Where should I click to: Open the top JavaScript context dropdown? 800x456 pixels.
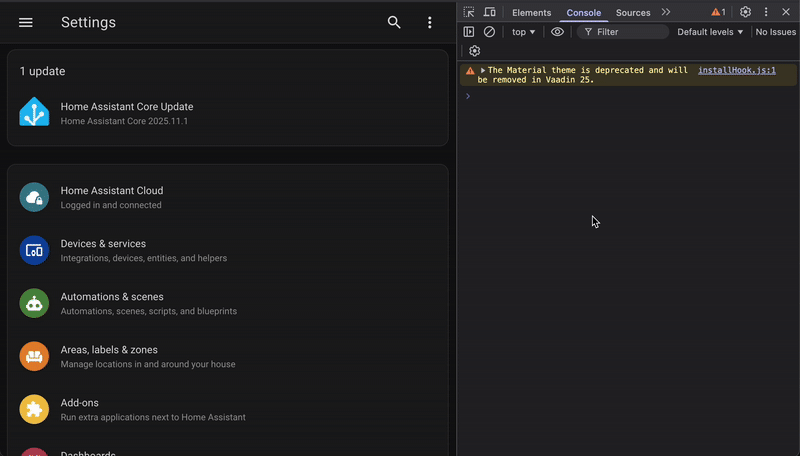(523, 32)
